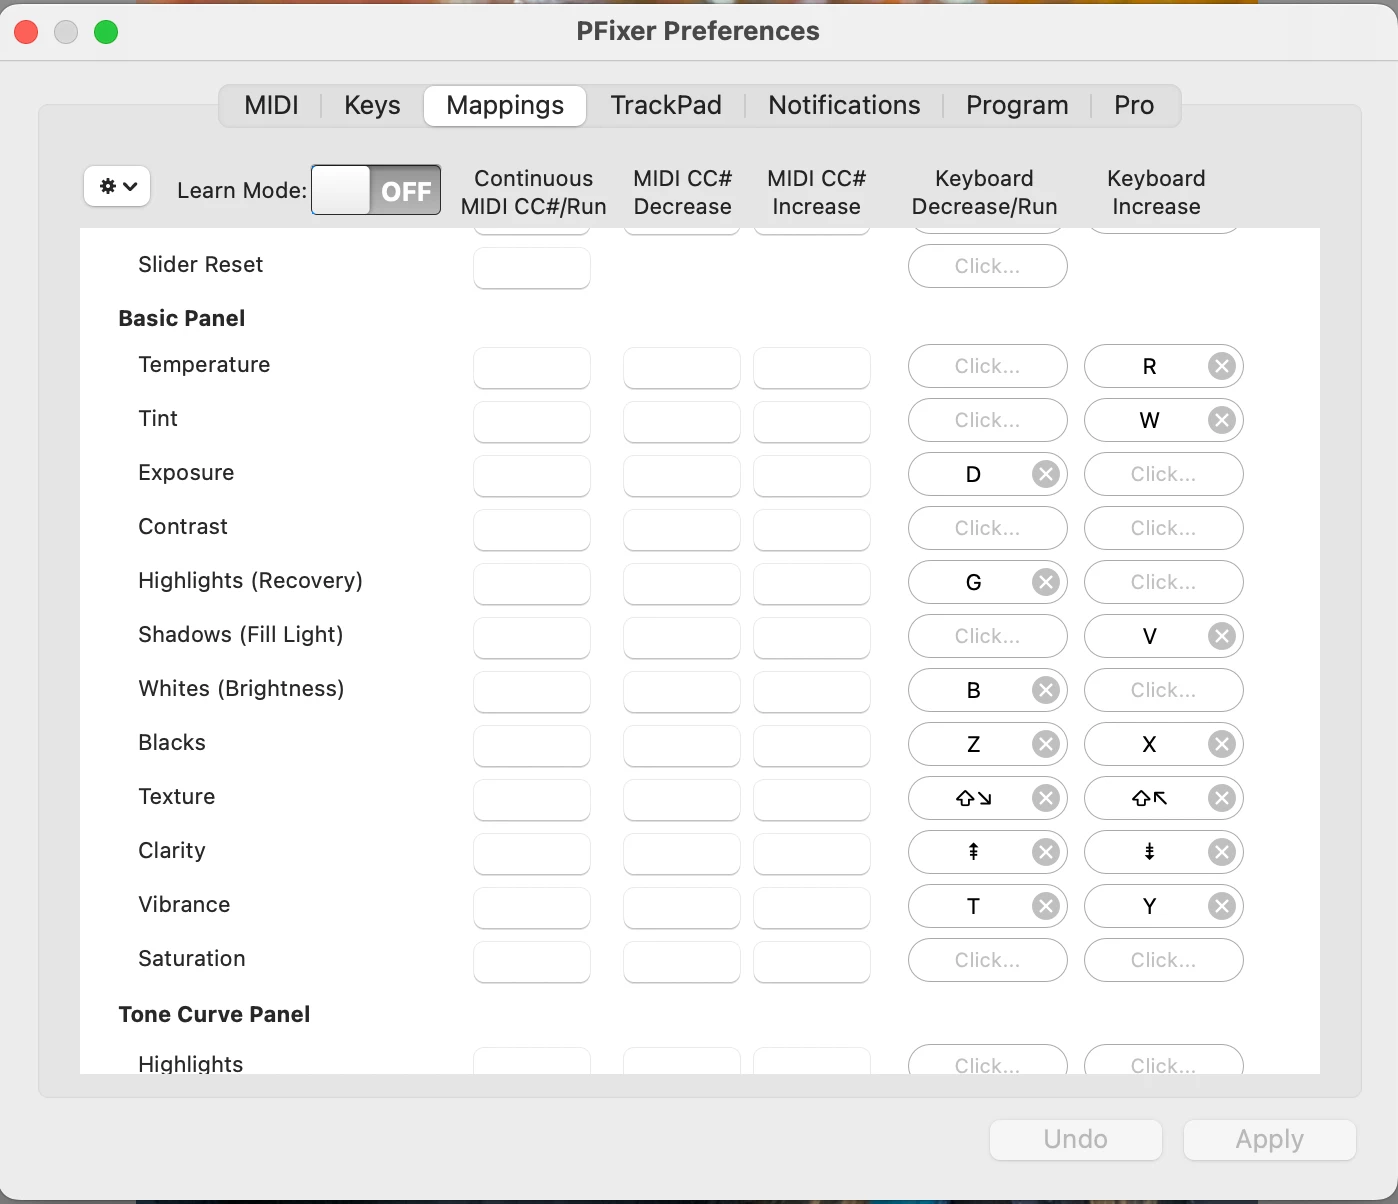Set Temperature keyboard decrease shortcut
Viewport: 1398px width, 1204px height.
[x=988, y=366]
